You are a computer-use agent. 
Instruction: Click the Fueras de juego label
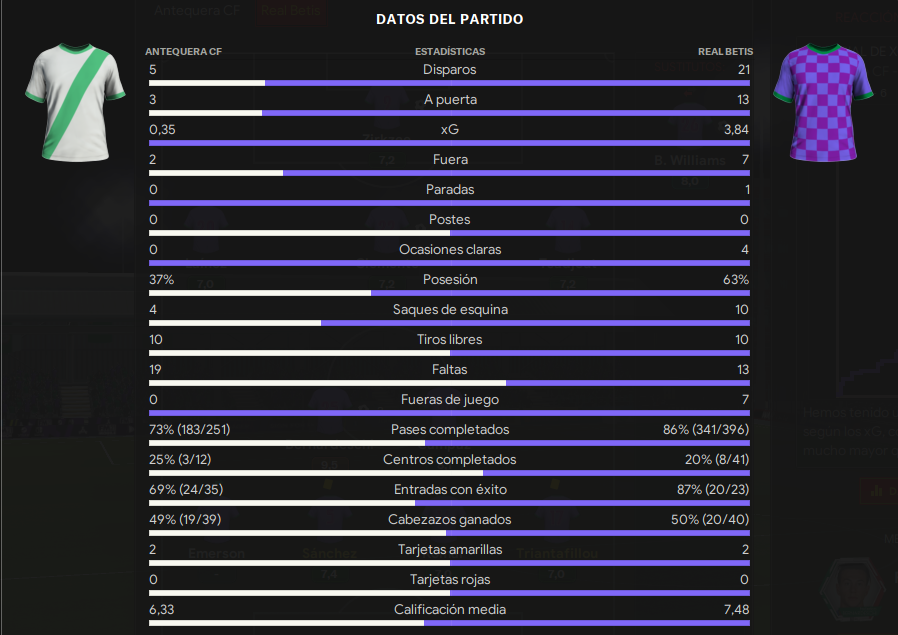tap(450, 400)
